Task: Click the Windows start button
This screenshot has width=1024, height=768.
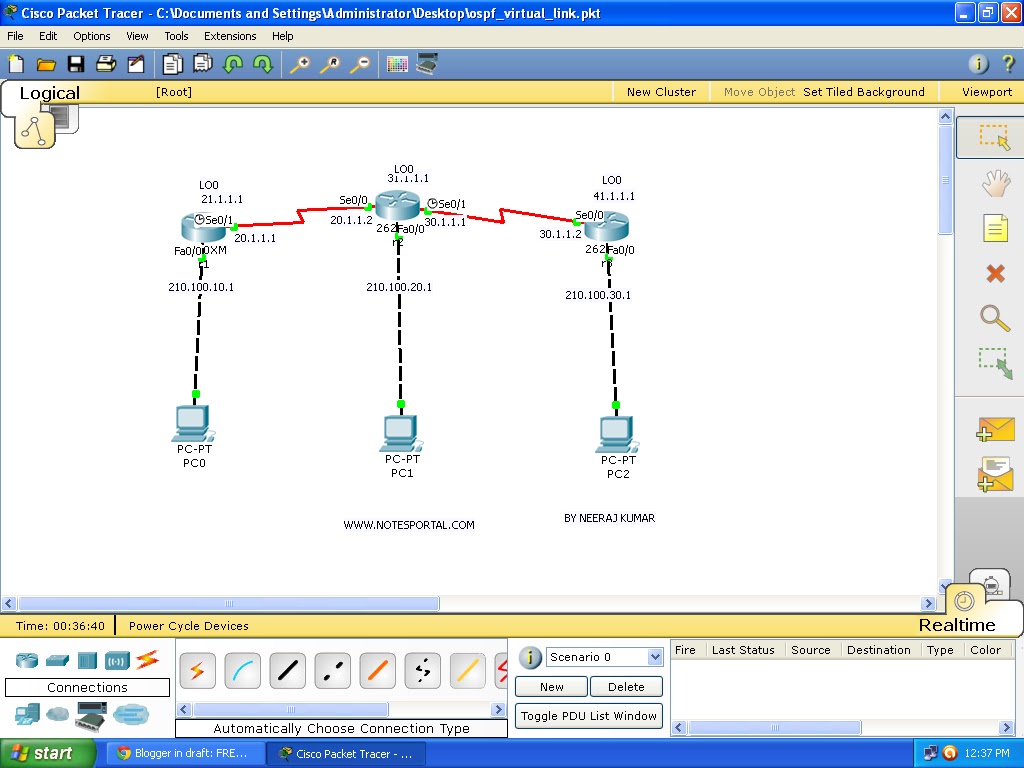Action: click(x=47, y=753)
